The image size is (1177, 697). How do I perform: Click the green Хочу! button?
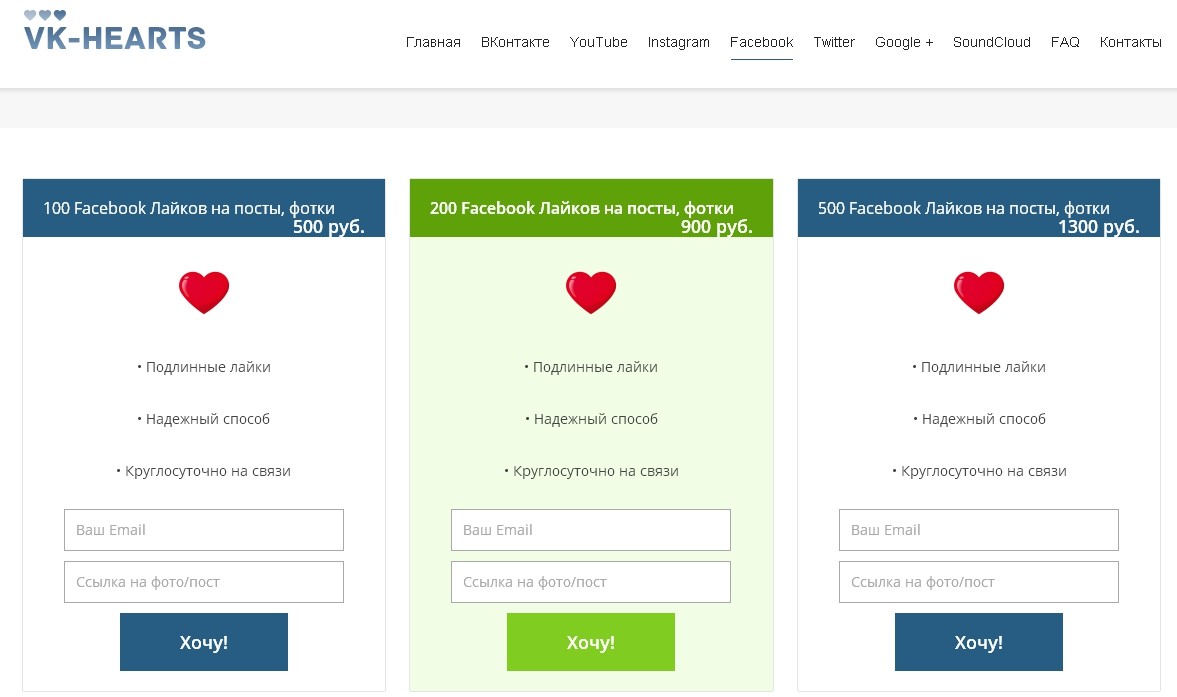pyautogui.click(x=591, y=642)
